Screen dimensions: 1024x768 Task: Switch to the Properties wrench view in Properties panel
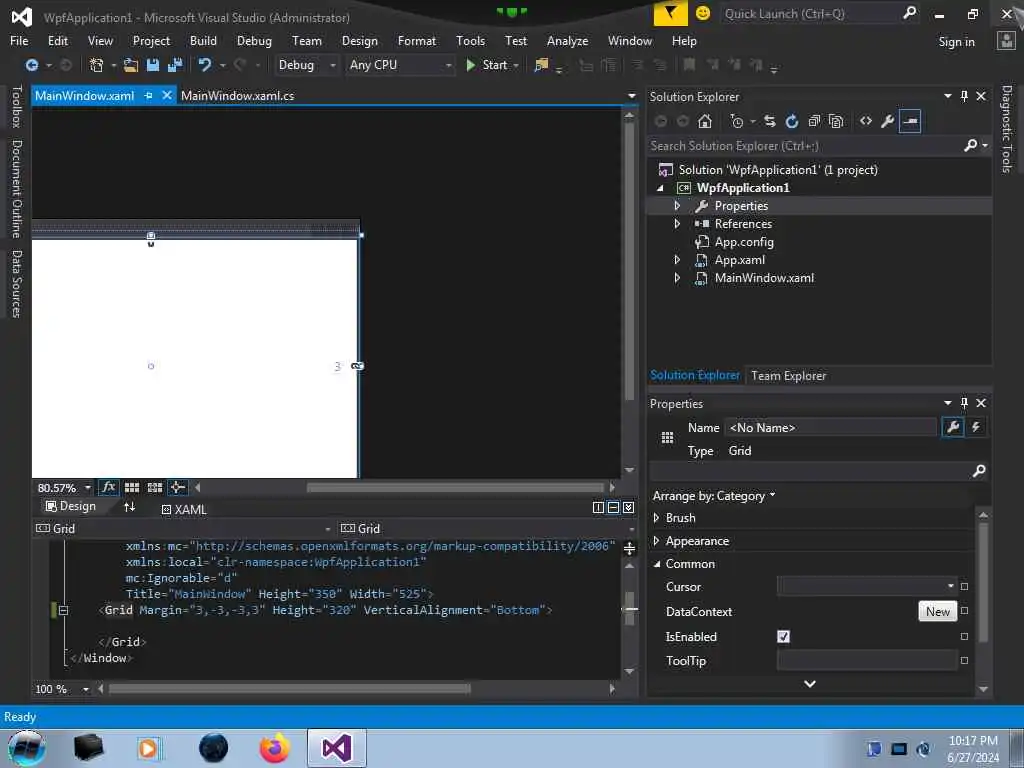[x=953, y=427]
